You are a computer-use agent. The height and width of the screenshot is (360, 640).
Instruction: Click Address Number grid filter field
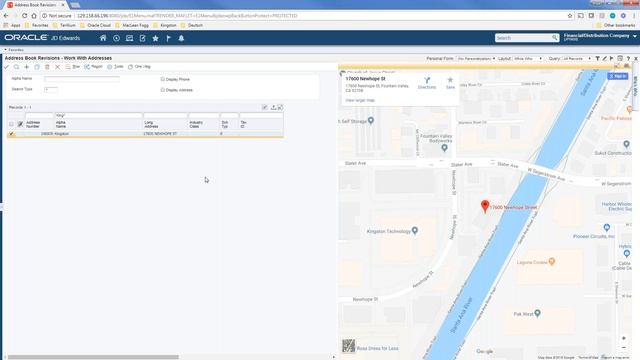tap(39, 116)
